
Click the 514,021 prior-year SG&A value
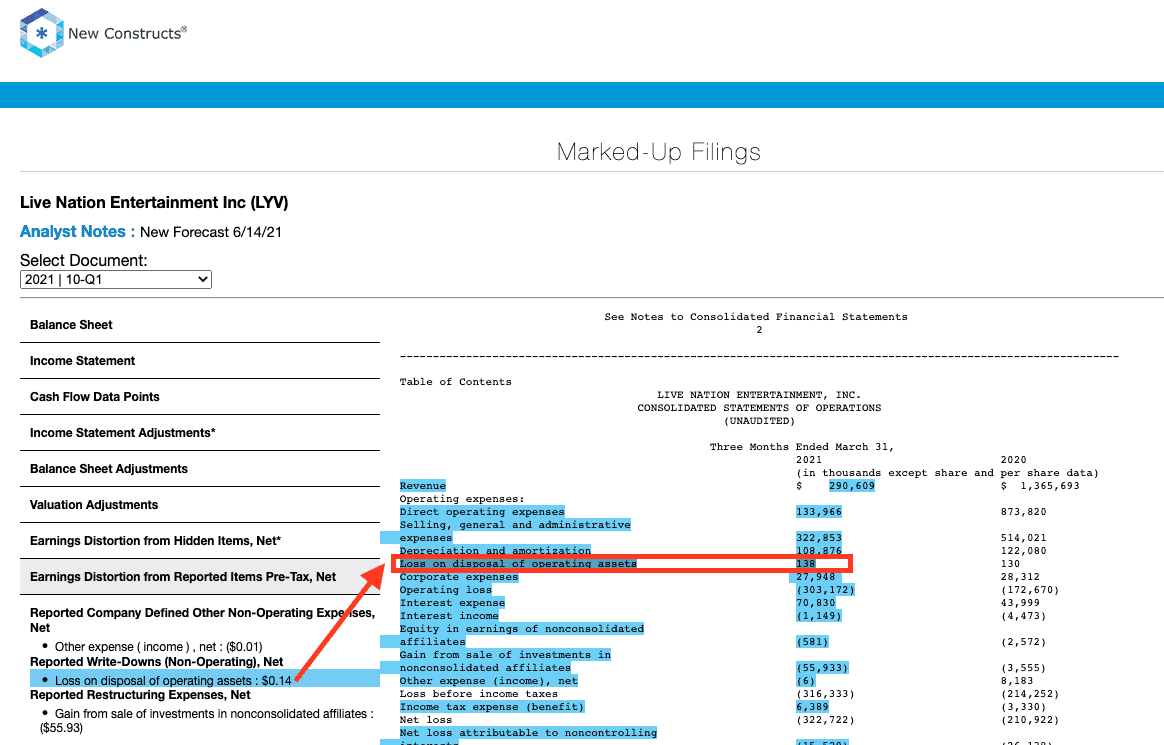pyautogui.click(x=1024, y=538)
